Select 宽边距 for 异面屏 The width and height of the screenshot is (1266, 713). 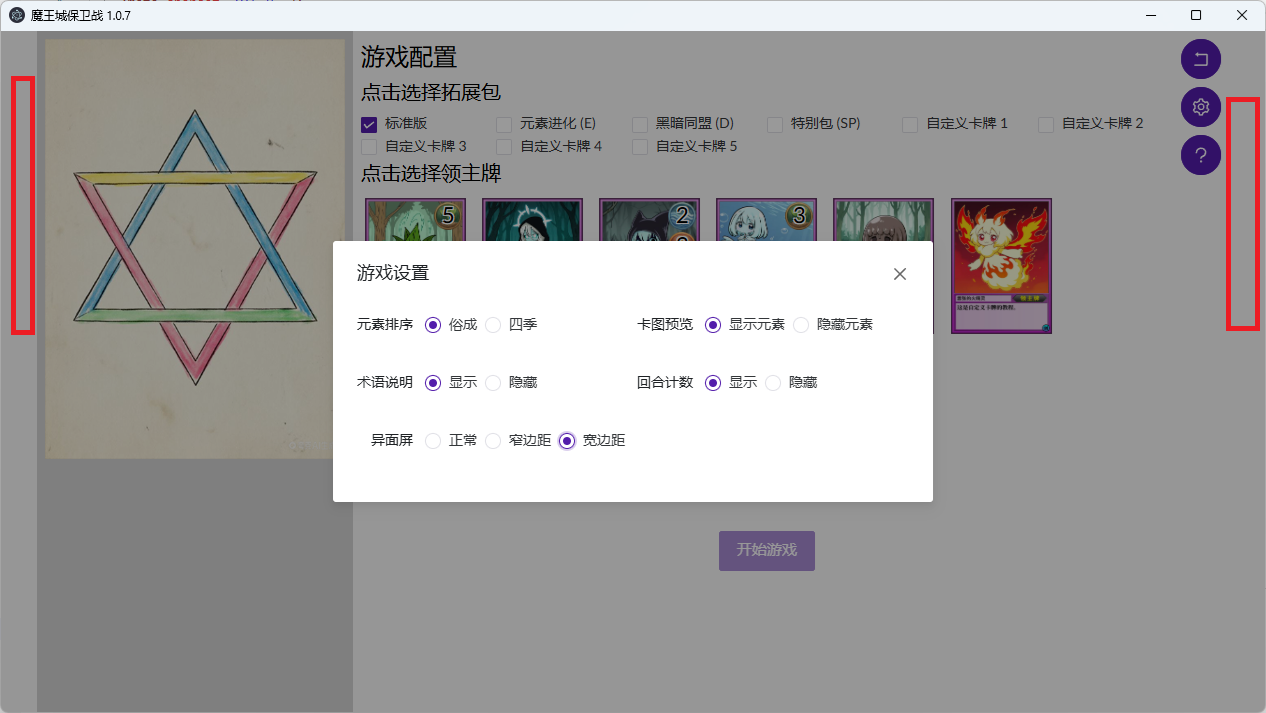coord(567,440)
